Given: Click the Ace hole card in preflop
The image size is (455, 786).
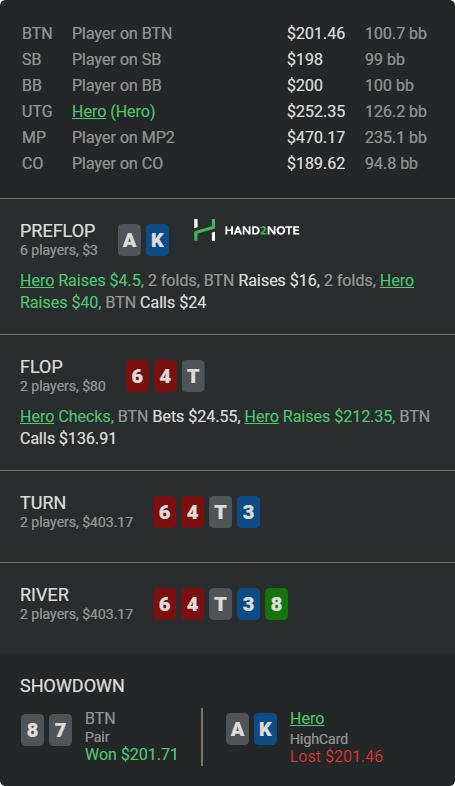Looking at the screenshot, I should pos(129,240).
